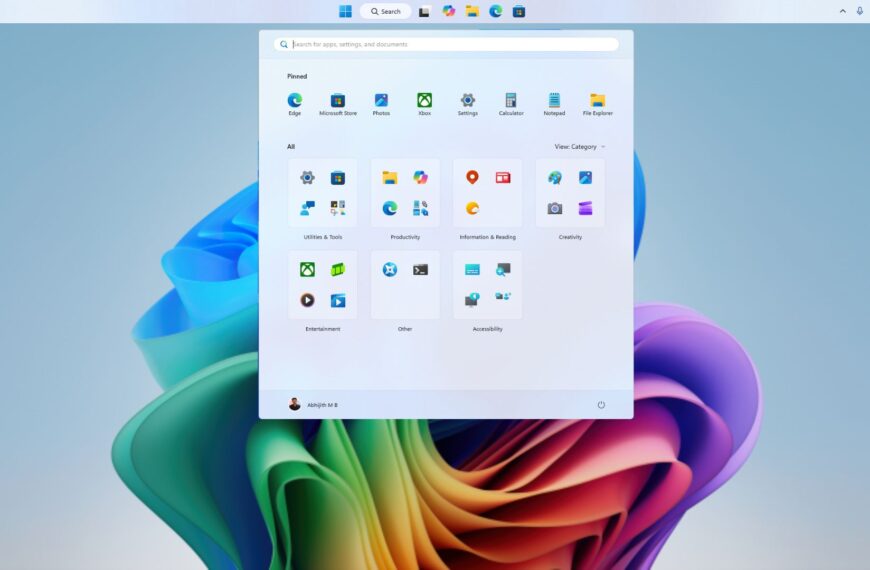
Task: Open File Explorer from the taskbar
Action: tap(472, 11)
